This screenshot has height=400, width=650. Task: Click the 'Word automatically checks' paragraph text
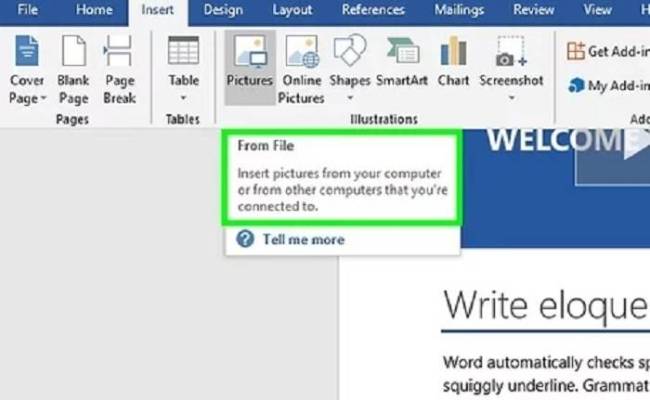pos(546,362)
